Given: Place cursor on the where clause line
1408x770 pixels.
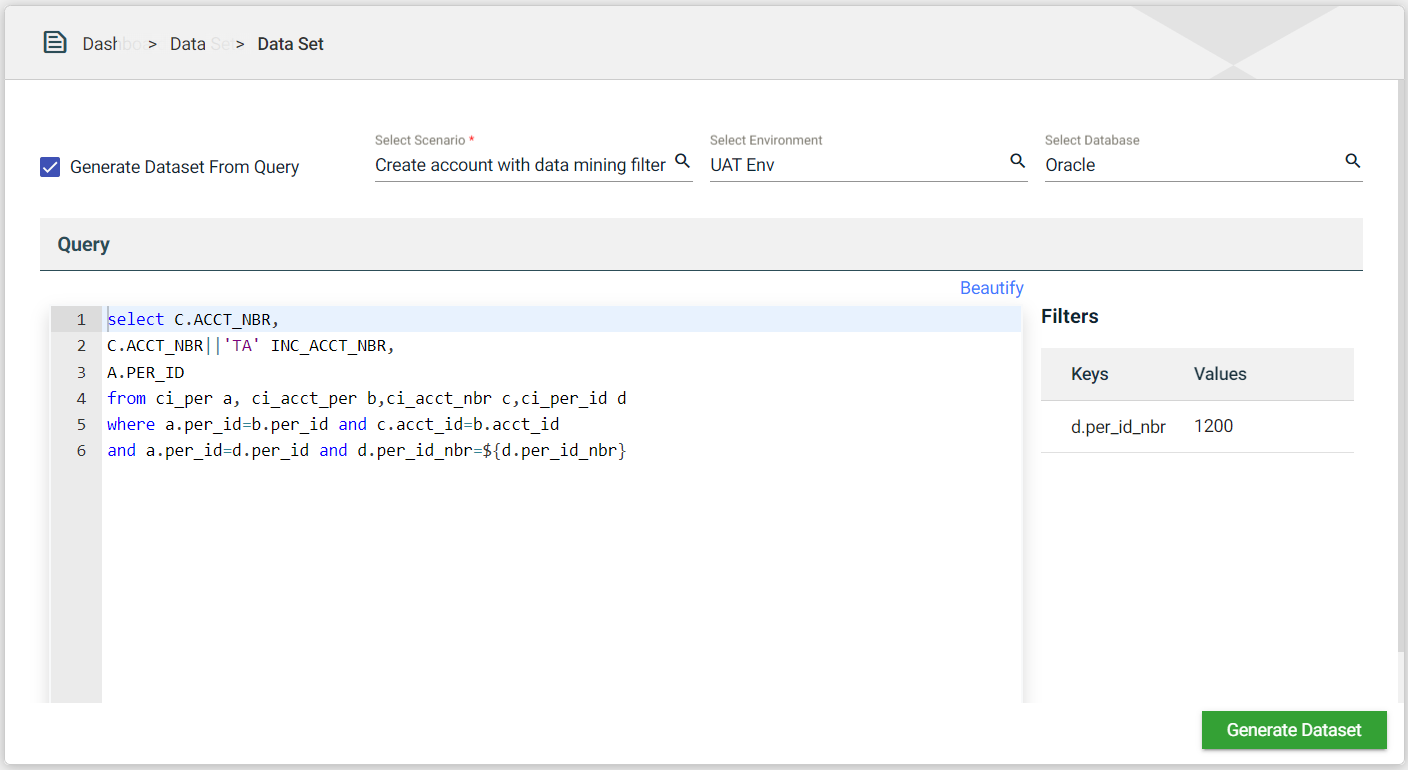Looking at the screenshot, I should tap(400, 424).
